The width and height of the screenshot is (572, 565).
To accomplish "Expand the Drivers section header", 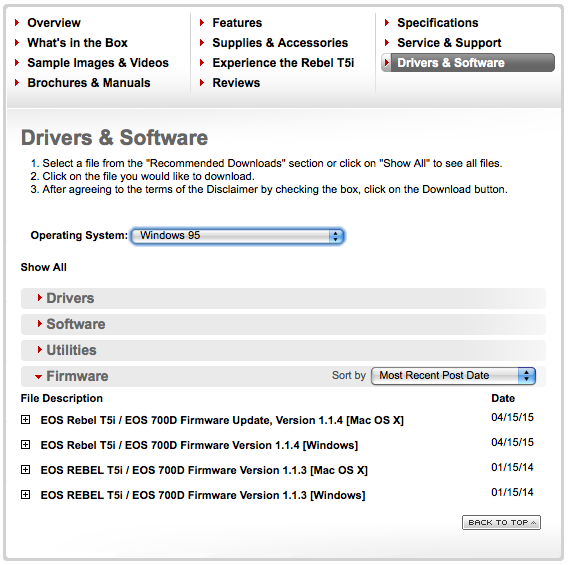I will (283, 298).
